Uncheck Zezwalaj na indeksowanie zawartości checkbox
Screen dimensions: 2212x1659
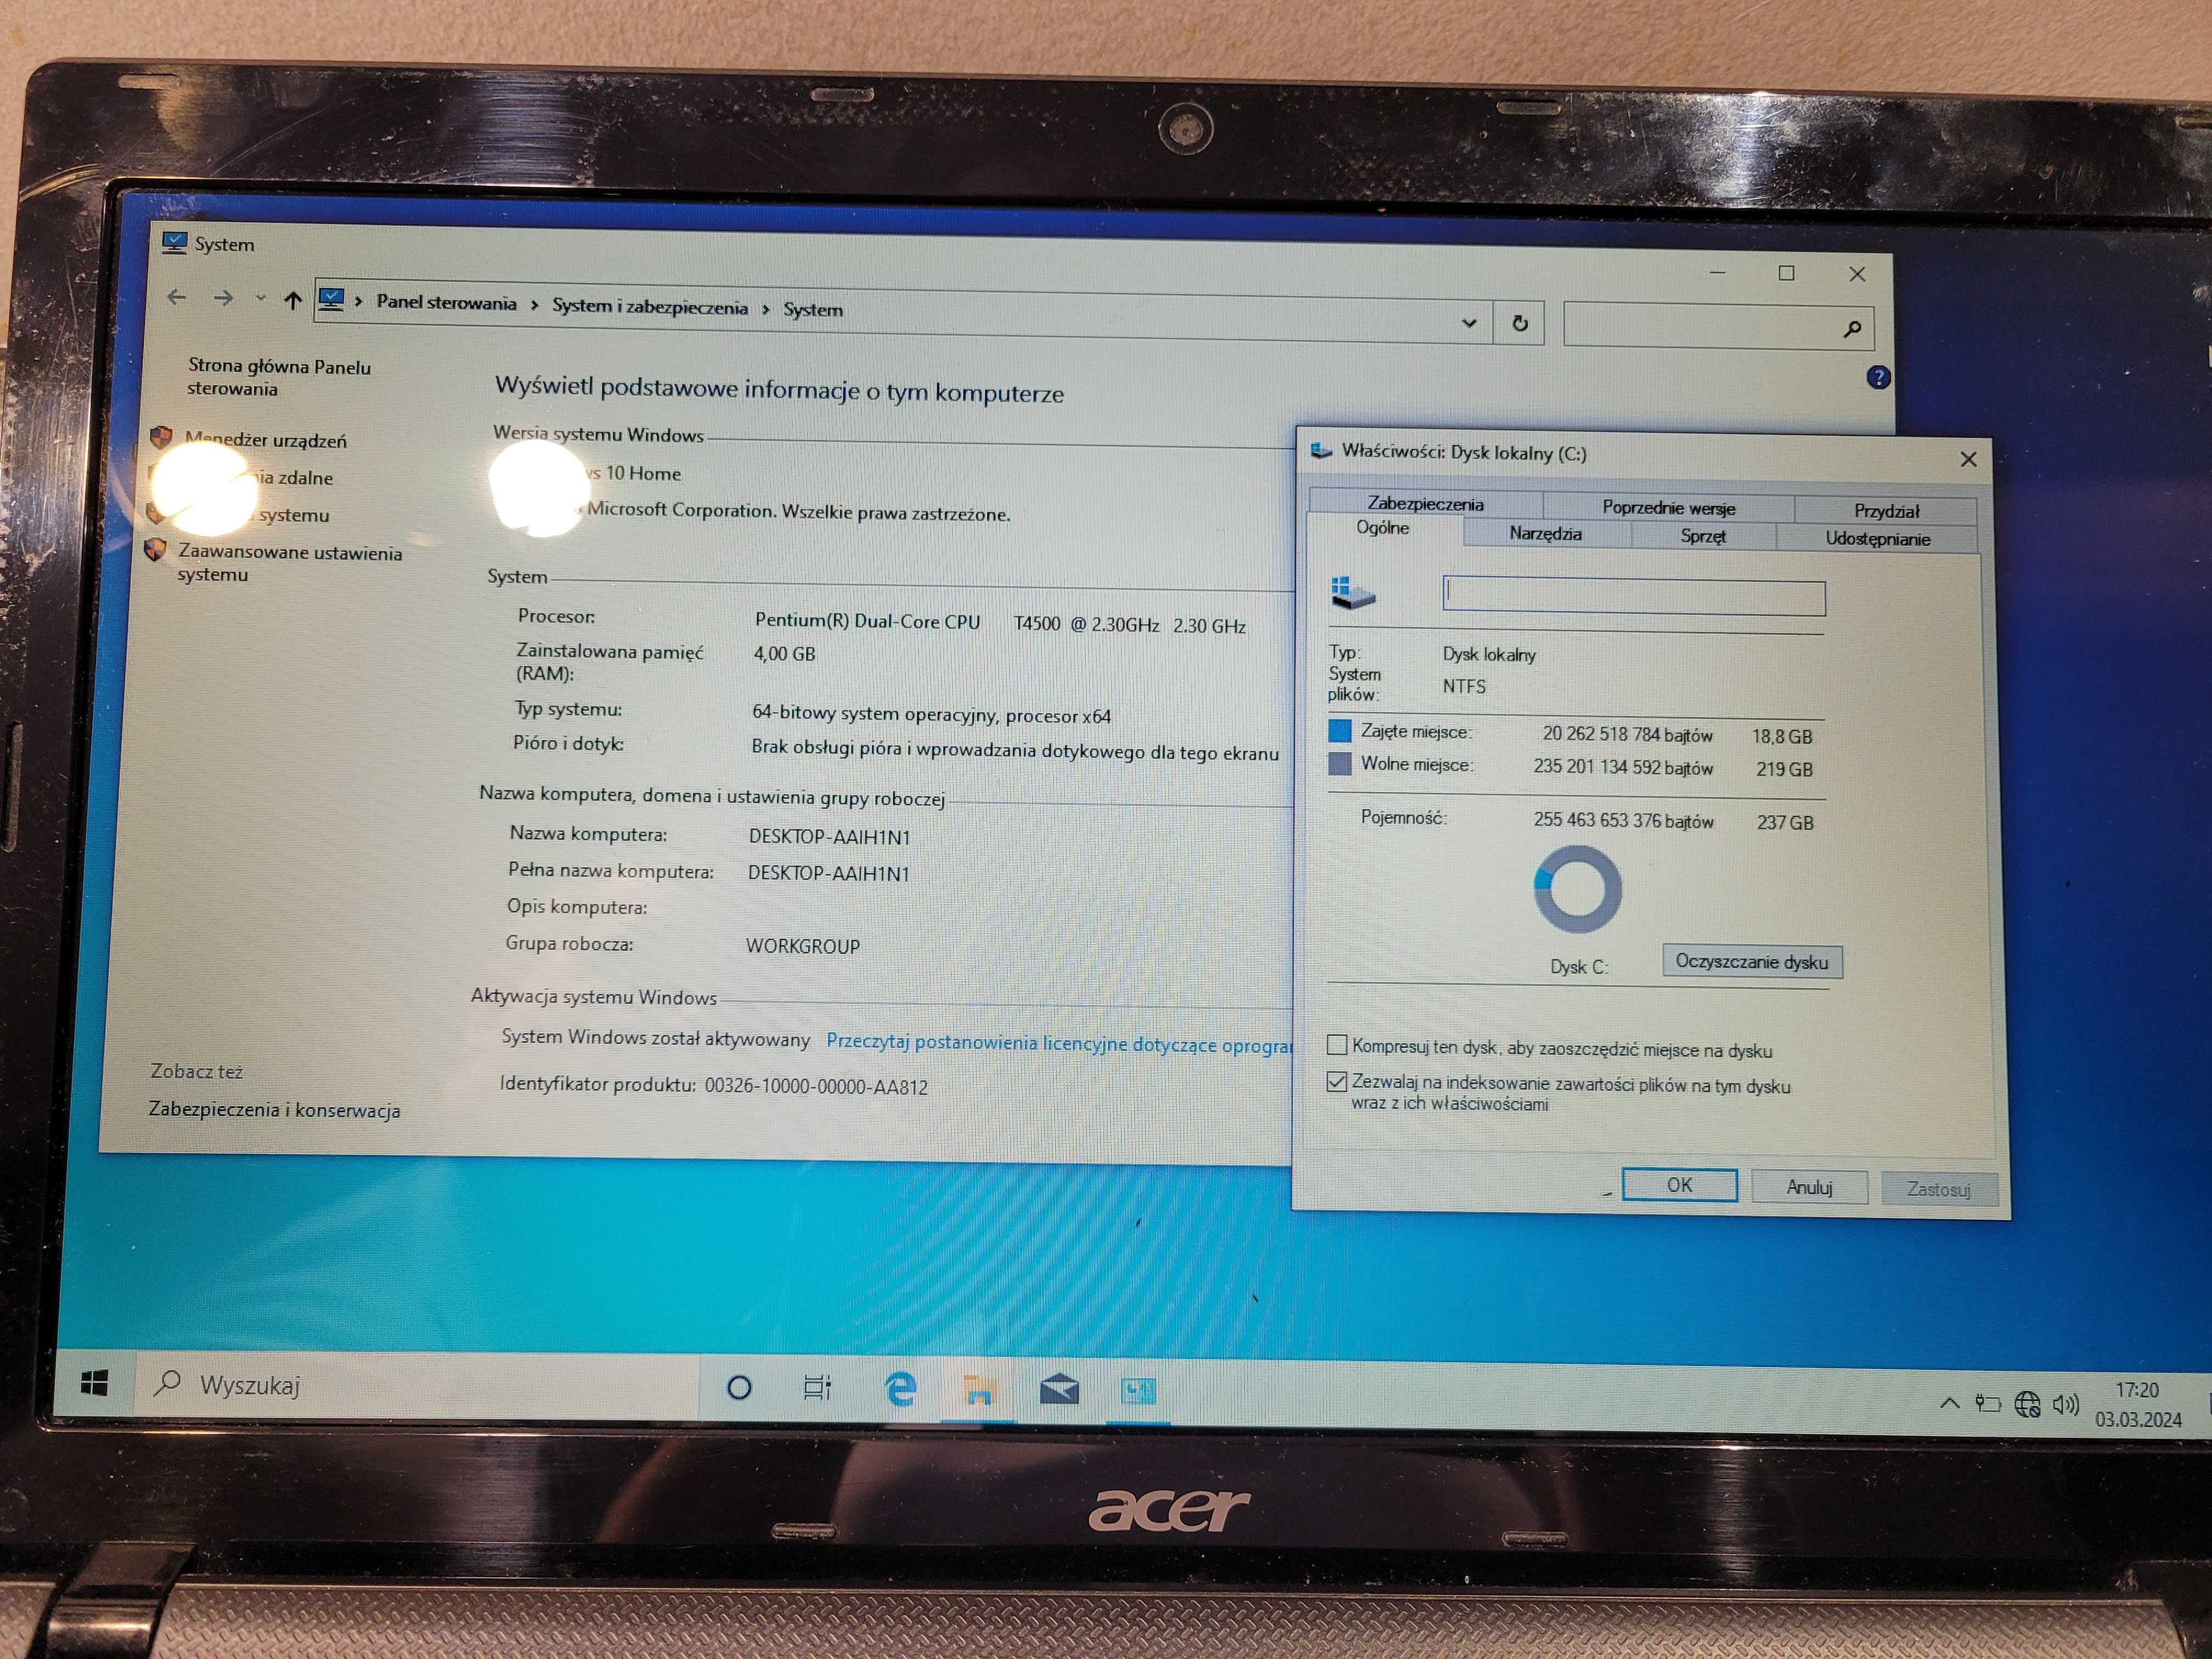(x=1336, y=1081)
